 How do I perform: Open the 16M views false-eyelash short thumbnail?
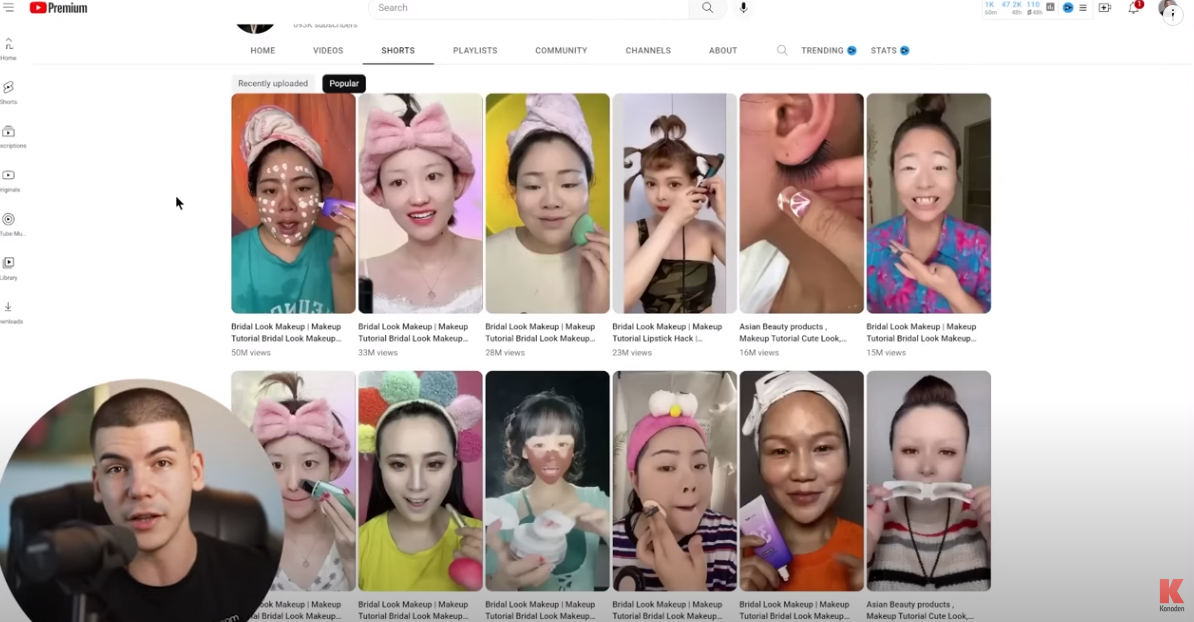click(x=801, y=203)
